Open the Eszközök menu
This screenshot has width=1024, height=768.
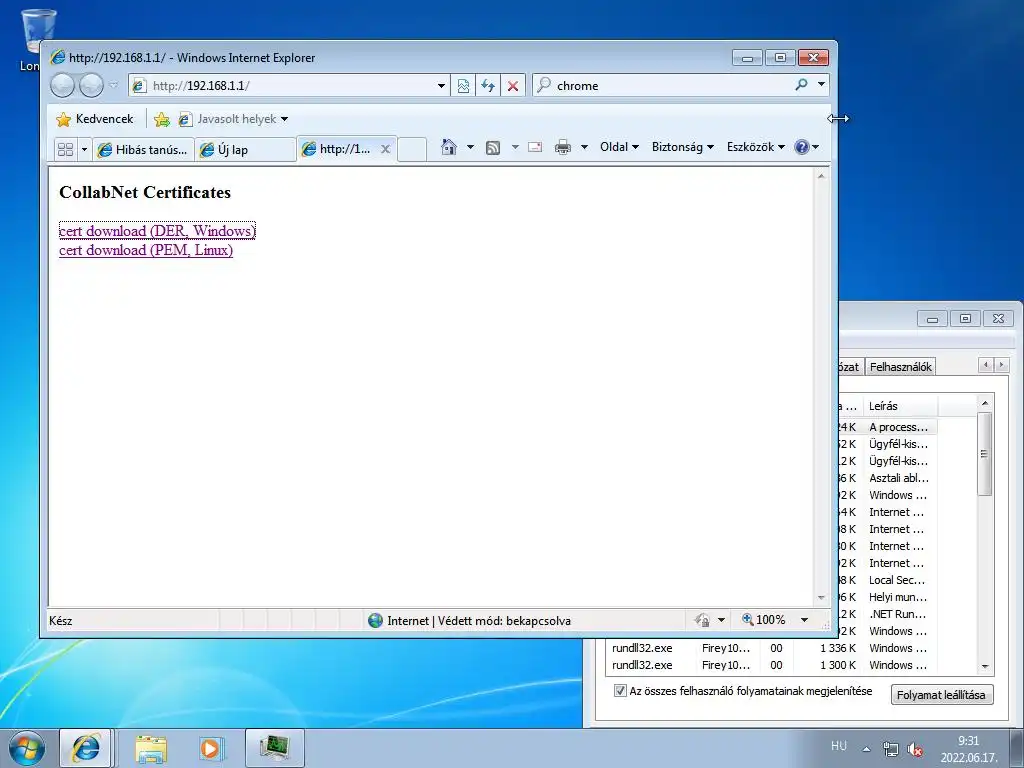756,147
